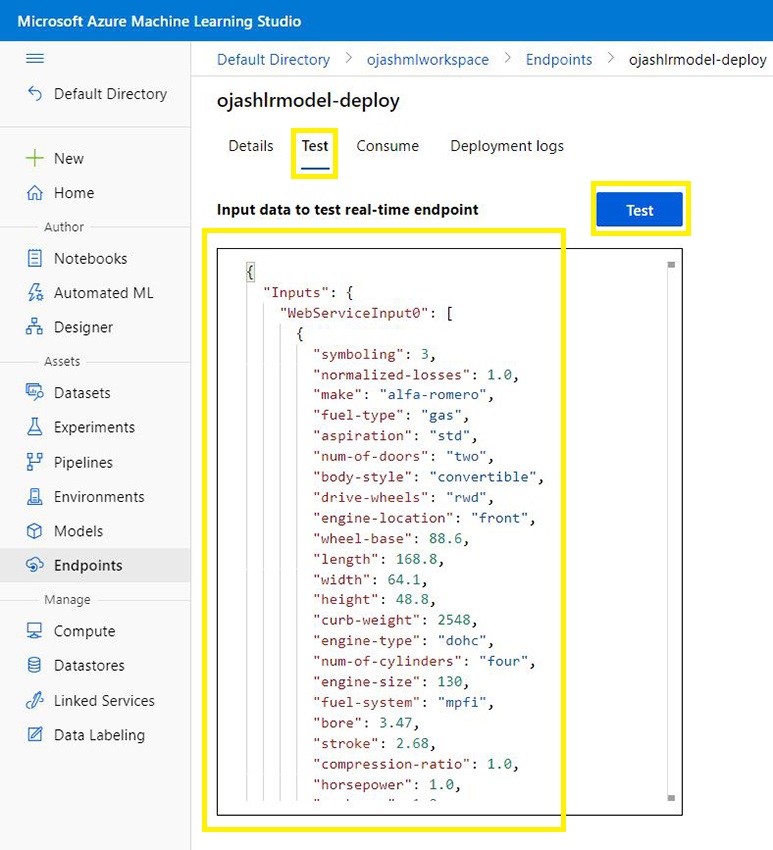Viewport: 773px width, 850px height.
Task: Click the "WebServiceInput0" line
Action: point(366,313)
